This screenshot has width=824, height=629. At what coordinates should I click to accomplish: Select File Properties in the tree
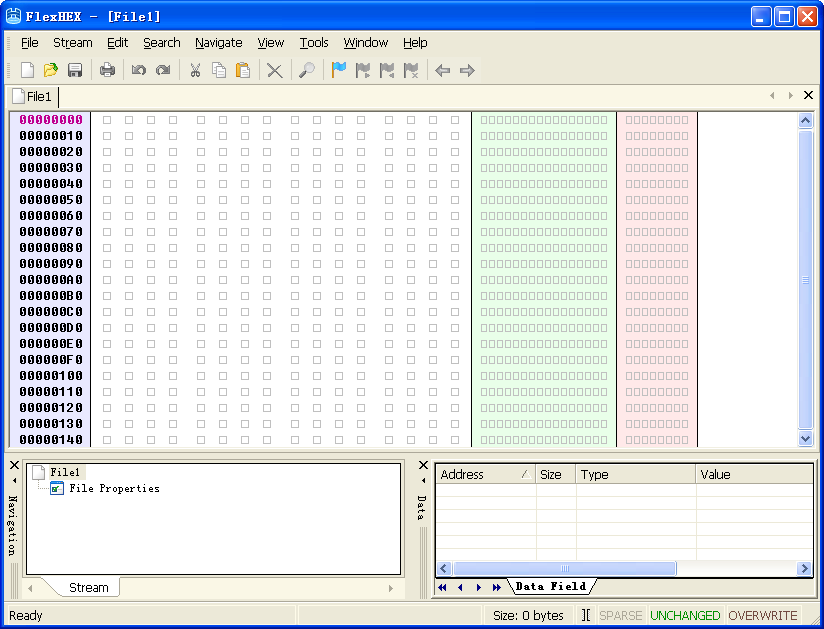tap(113, 488)
